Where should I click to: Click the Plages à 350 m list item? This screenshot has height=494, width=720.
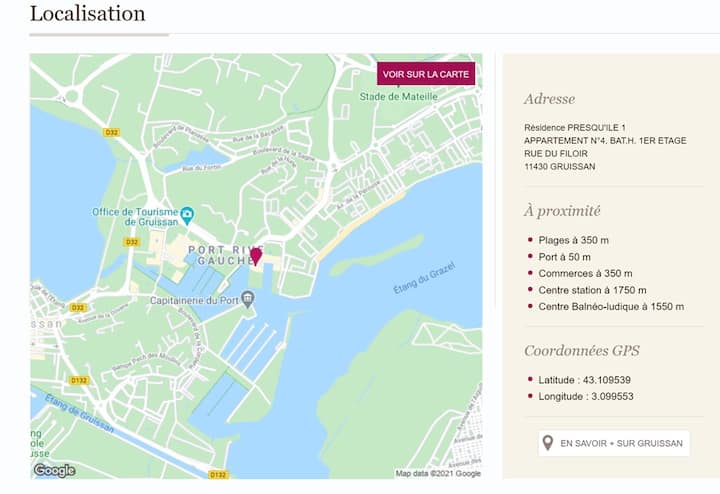coord(573,240)
